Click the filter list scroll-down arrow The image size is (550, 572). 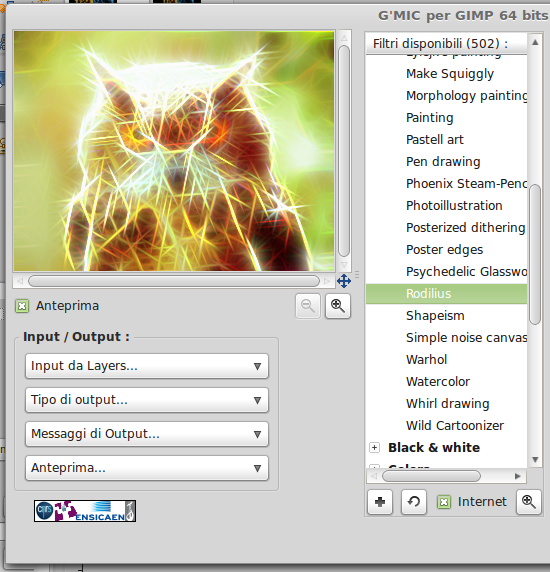coord(535,460)
